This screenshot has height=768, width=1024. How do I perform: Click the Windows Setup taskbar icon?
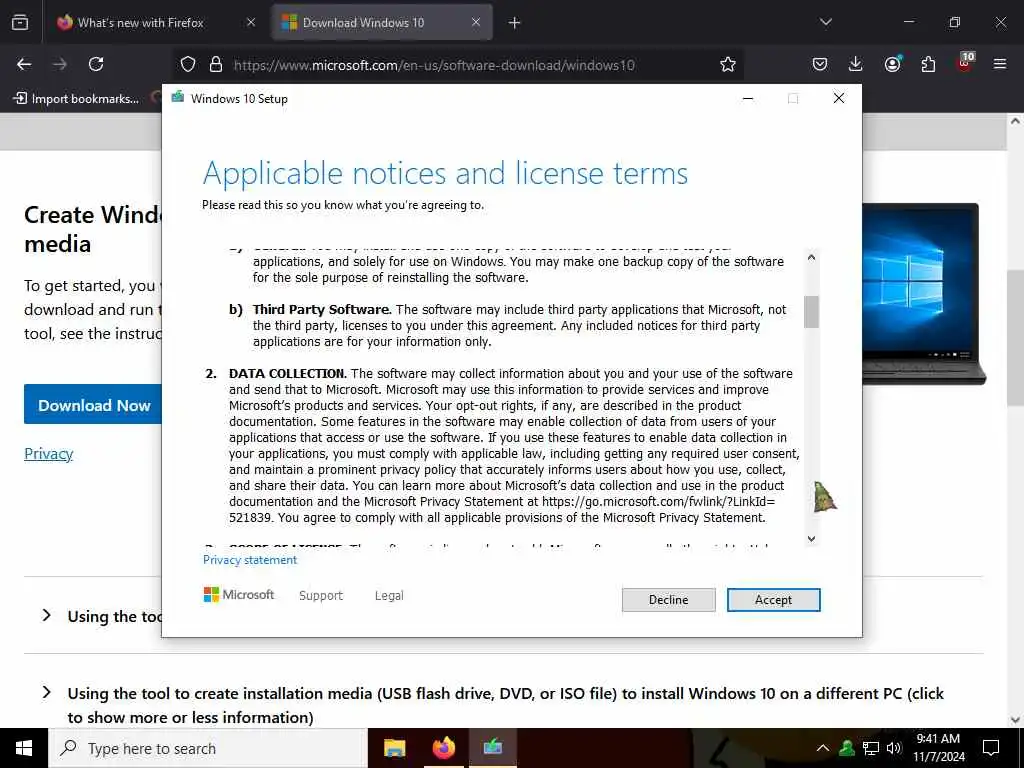493,748
